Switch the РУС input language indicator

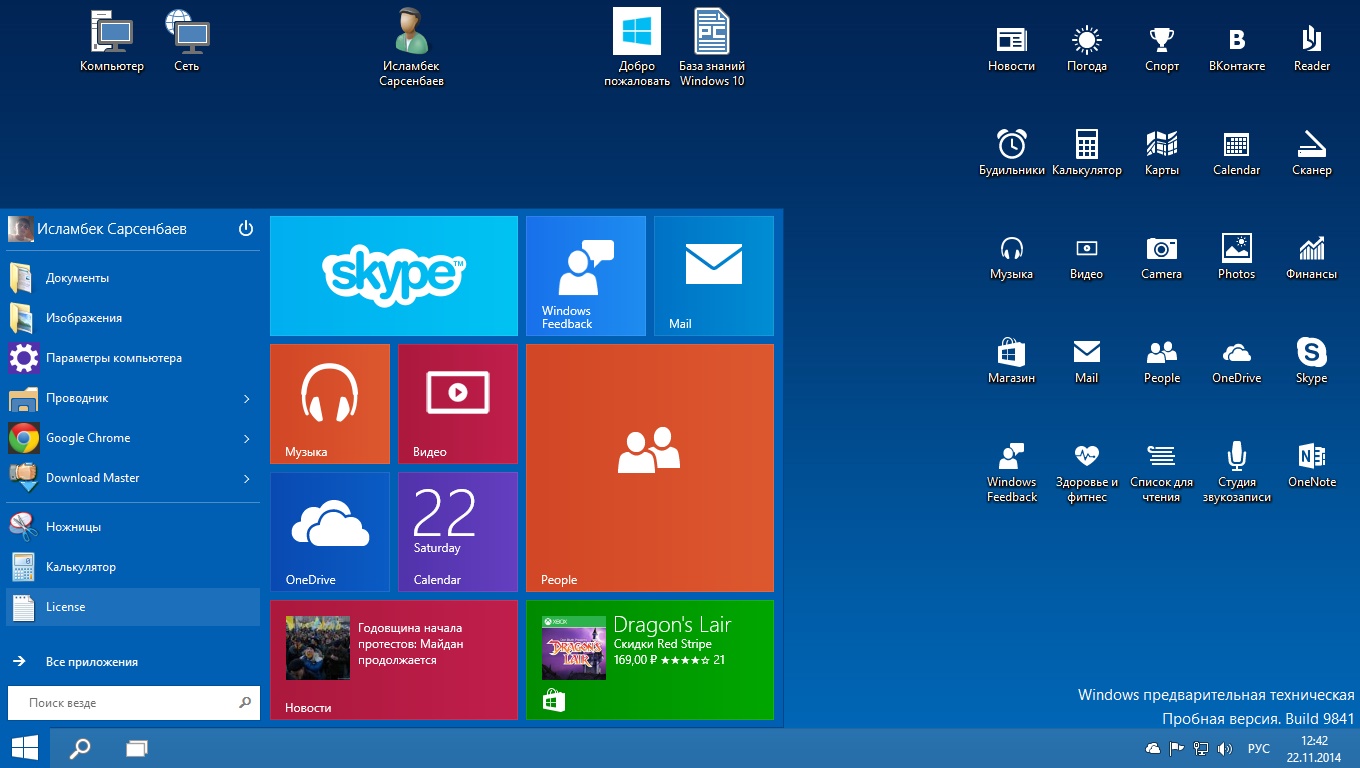1259,749
